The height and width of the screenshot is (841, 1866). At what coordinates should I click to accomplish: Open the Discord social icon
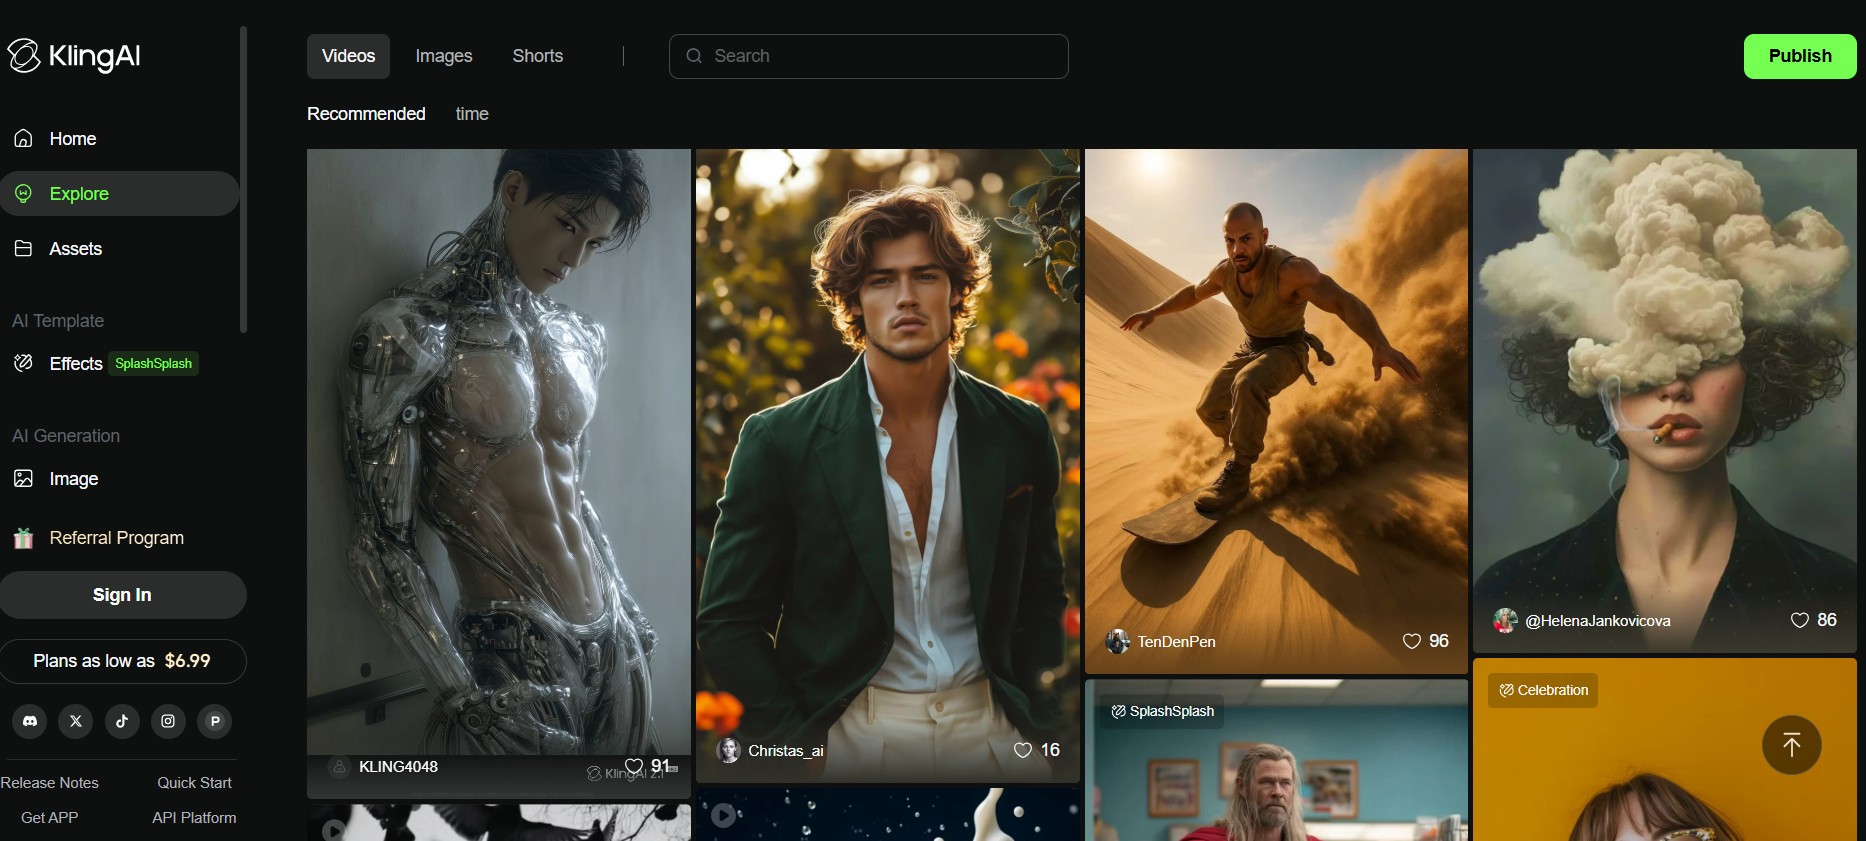click(30, 721)
